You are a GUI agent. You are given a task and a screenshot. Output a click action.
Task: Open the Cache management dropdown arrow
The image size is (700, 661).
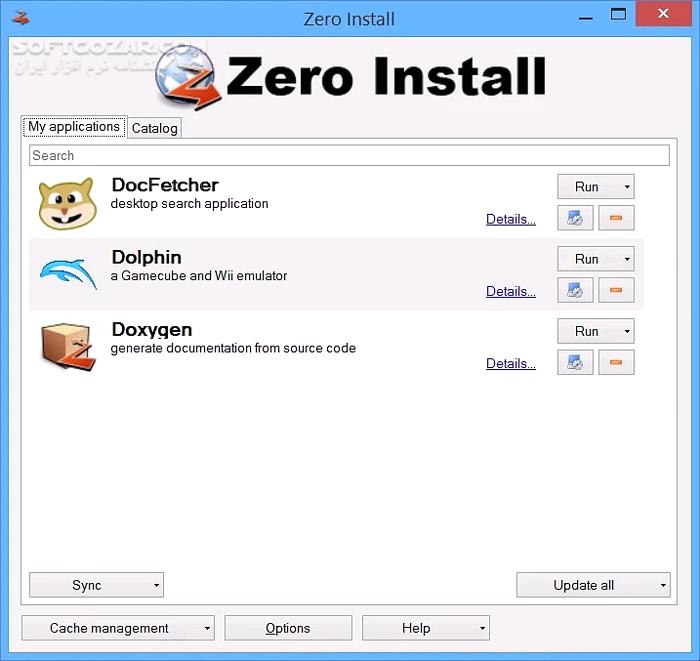[x=207, y=628]
